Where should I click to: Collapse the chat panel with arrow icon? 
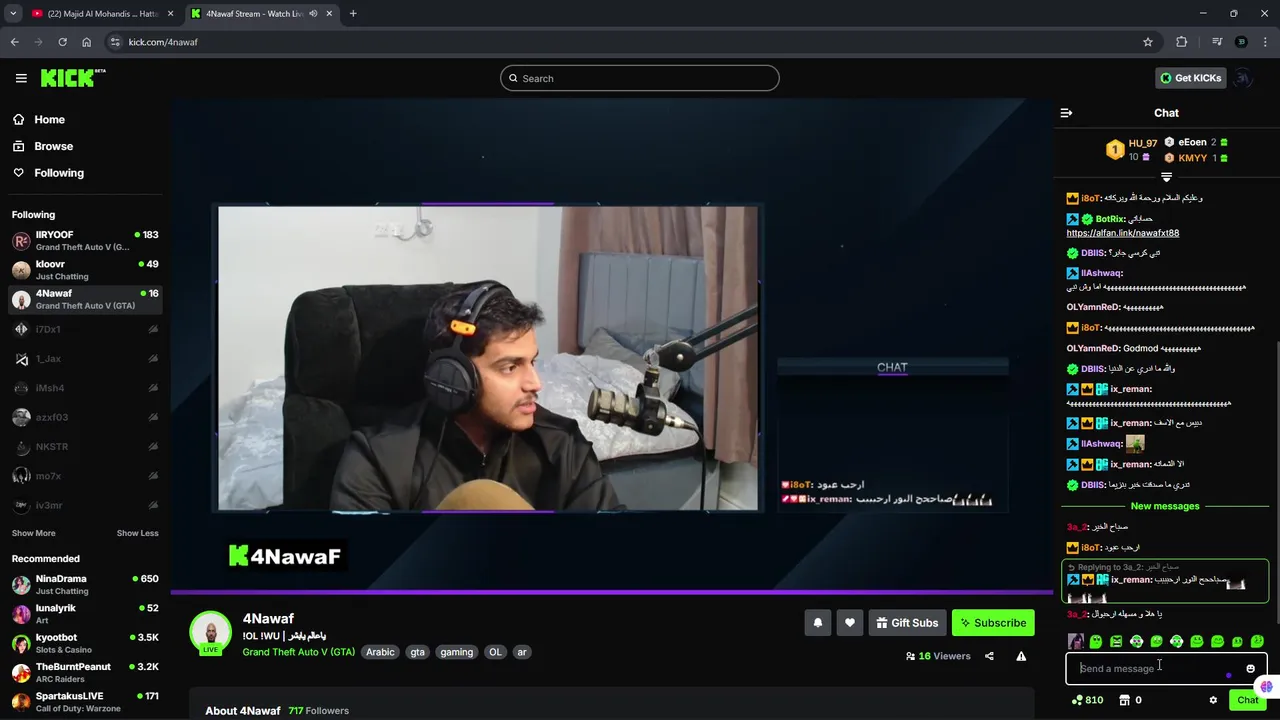[x=1066, y=113]
